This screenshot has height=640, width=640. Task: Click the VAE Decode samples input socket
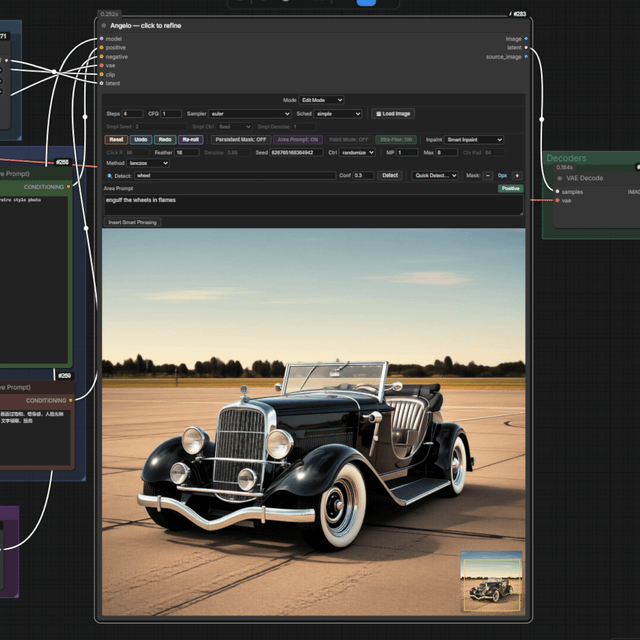(557, 191)
